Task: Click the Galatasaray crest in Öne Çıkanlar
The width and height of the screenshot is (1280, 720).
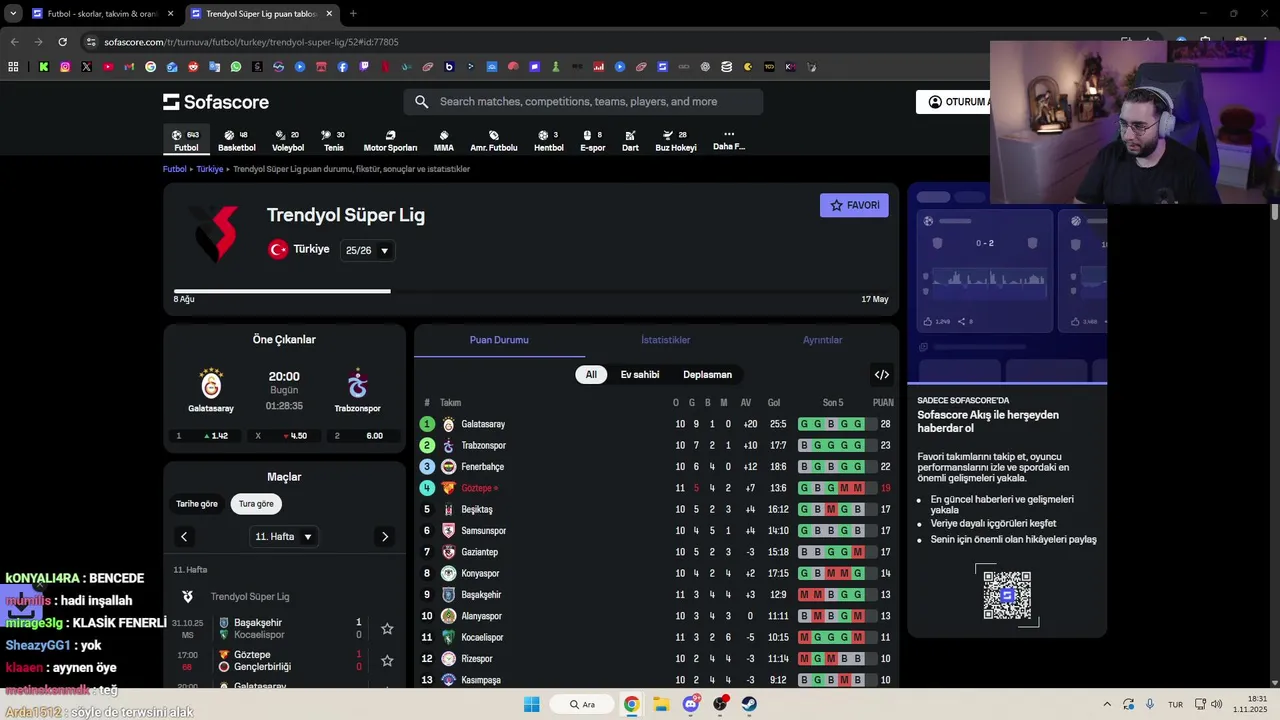Action: click(x=211, y=384)
